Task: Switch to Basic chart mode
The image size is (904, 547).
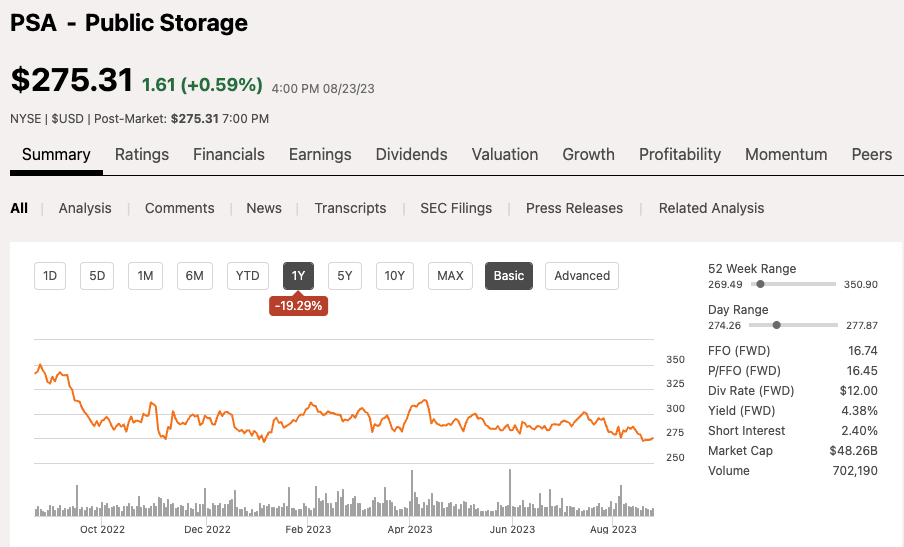Action: tap(509, 276)
